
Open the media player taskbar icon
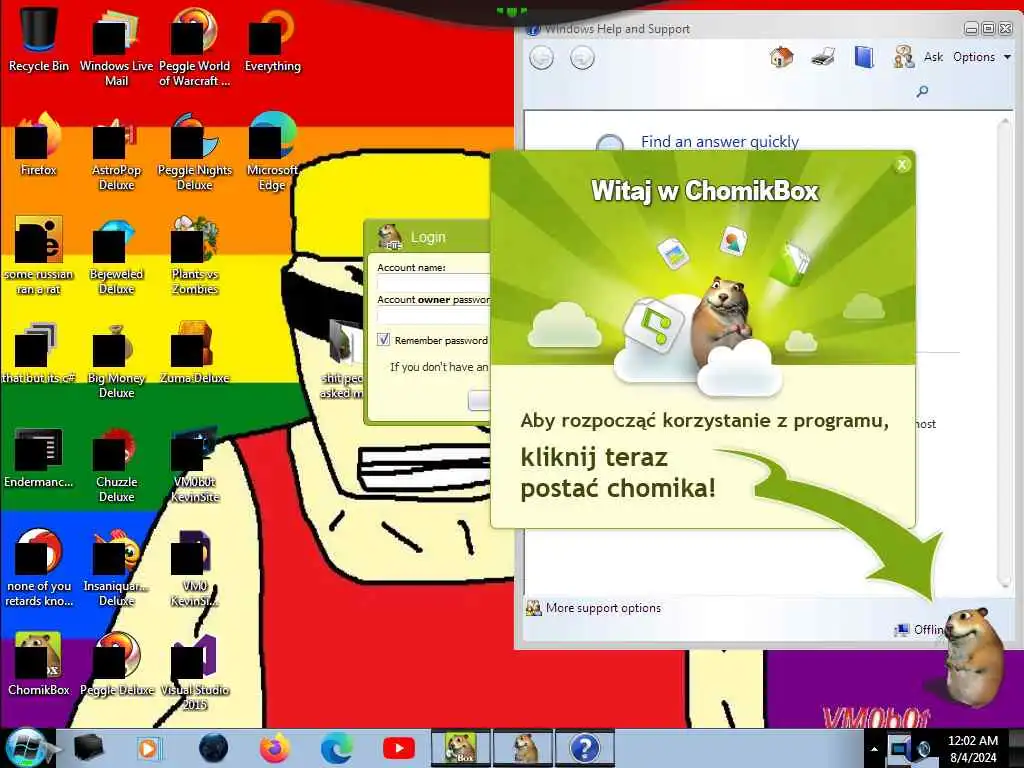point(150,748)
